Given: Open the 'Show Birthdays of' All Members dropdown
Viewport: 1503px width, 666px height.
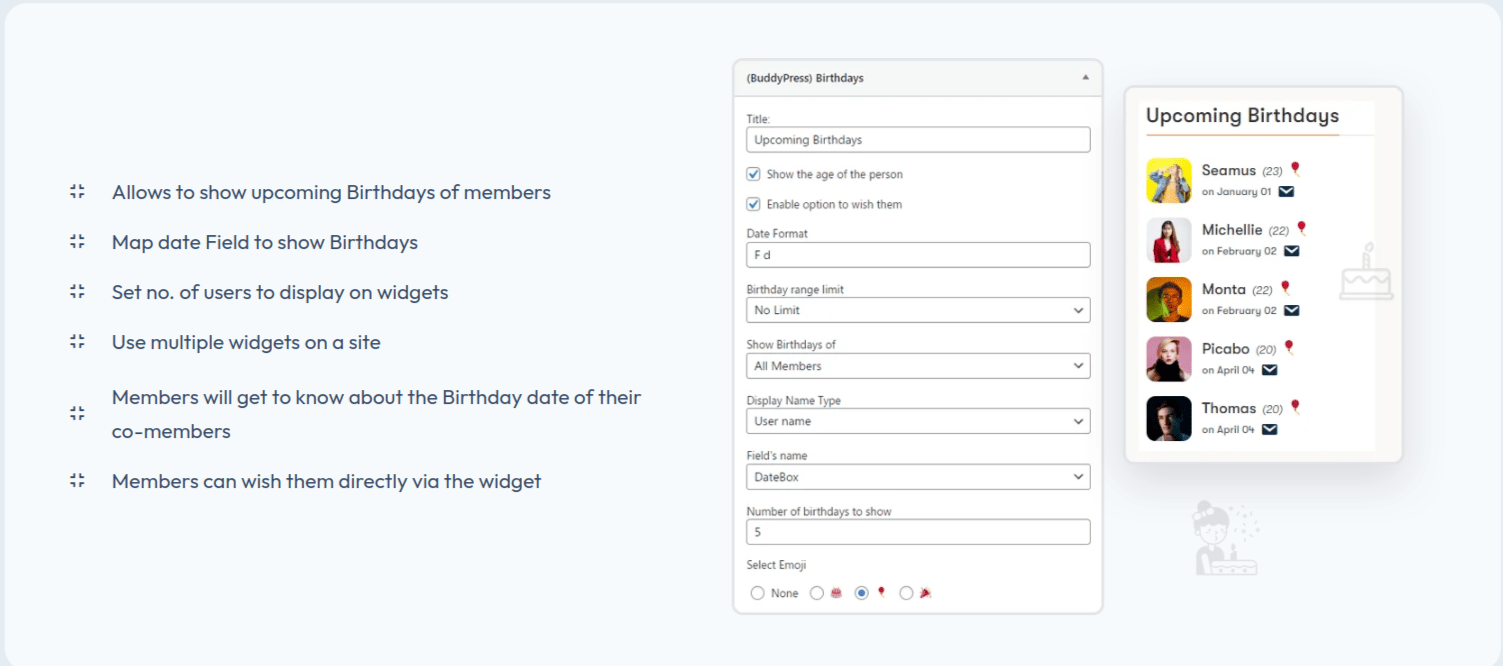Looking at the screenshot, I should (x=917, y=366).
